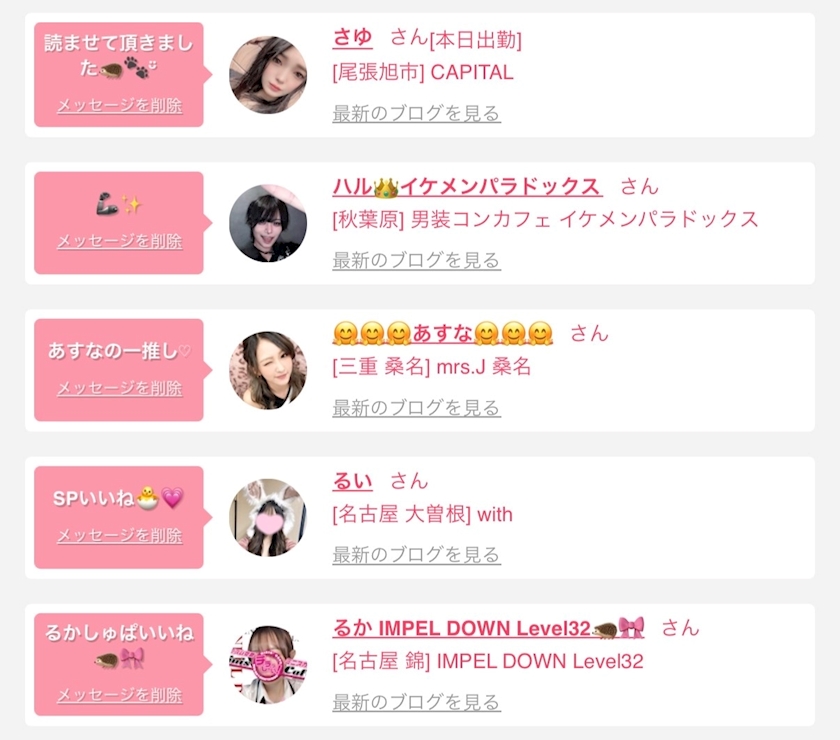Open るか's avatar photo
This screenshot has width=840, height=740.
pos(268,664)
